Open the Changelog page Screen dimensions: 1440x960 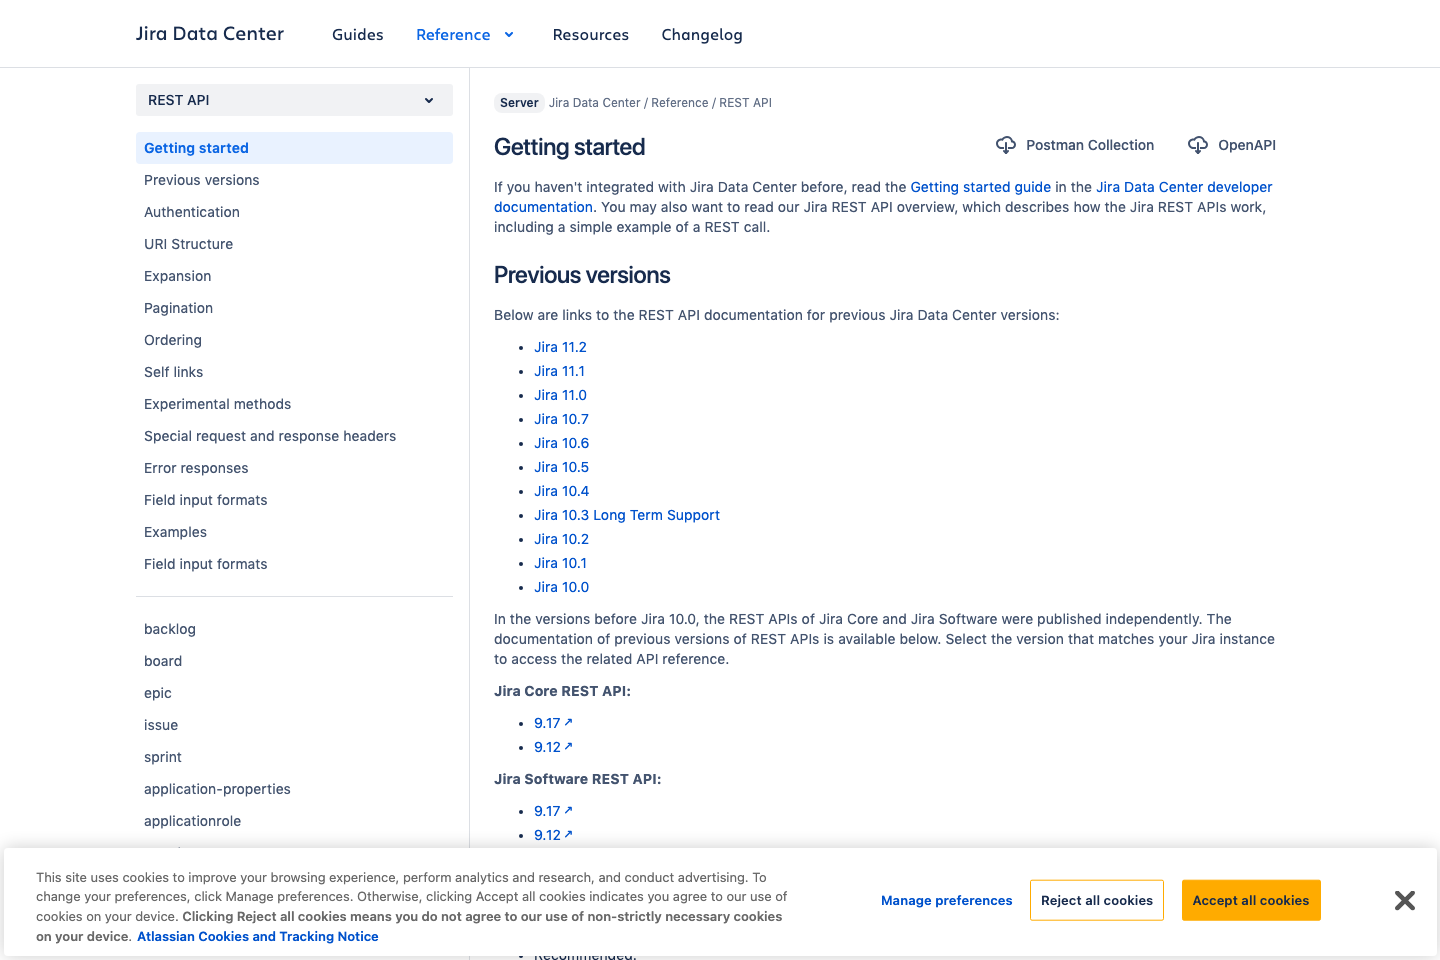[x=701, y=34]
